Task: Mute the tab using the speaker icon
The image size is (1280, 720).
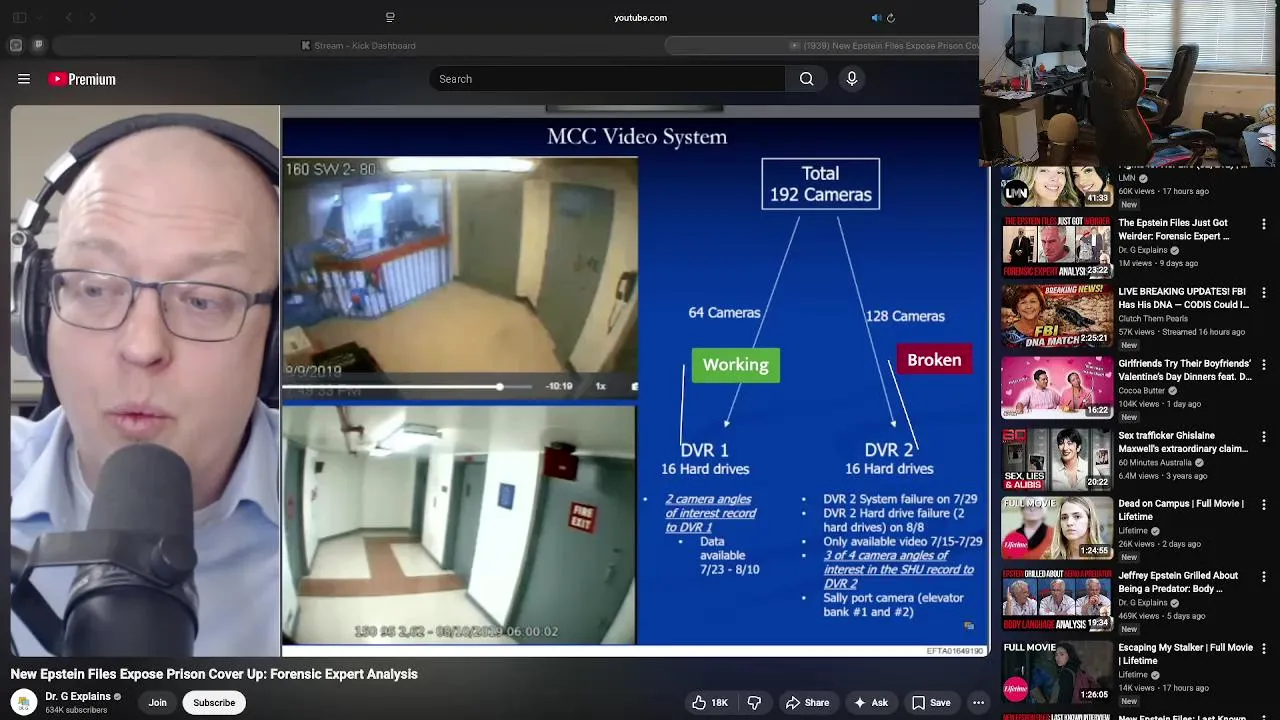Action: click(x=876, y=18)
